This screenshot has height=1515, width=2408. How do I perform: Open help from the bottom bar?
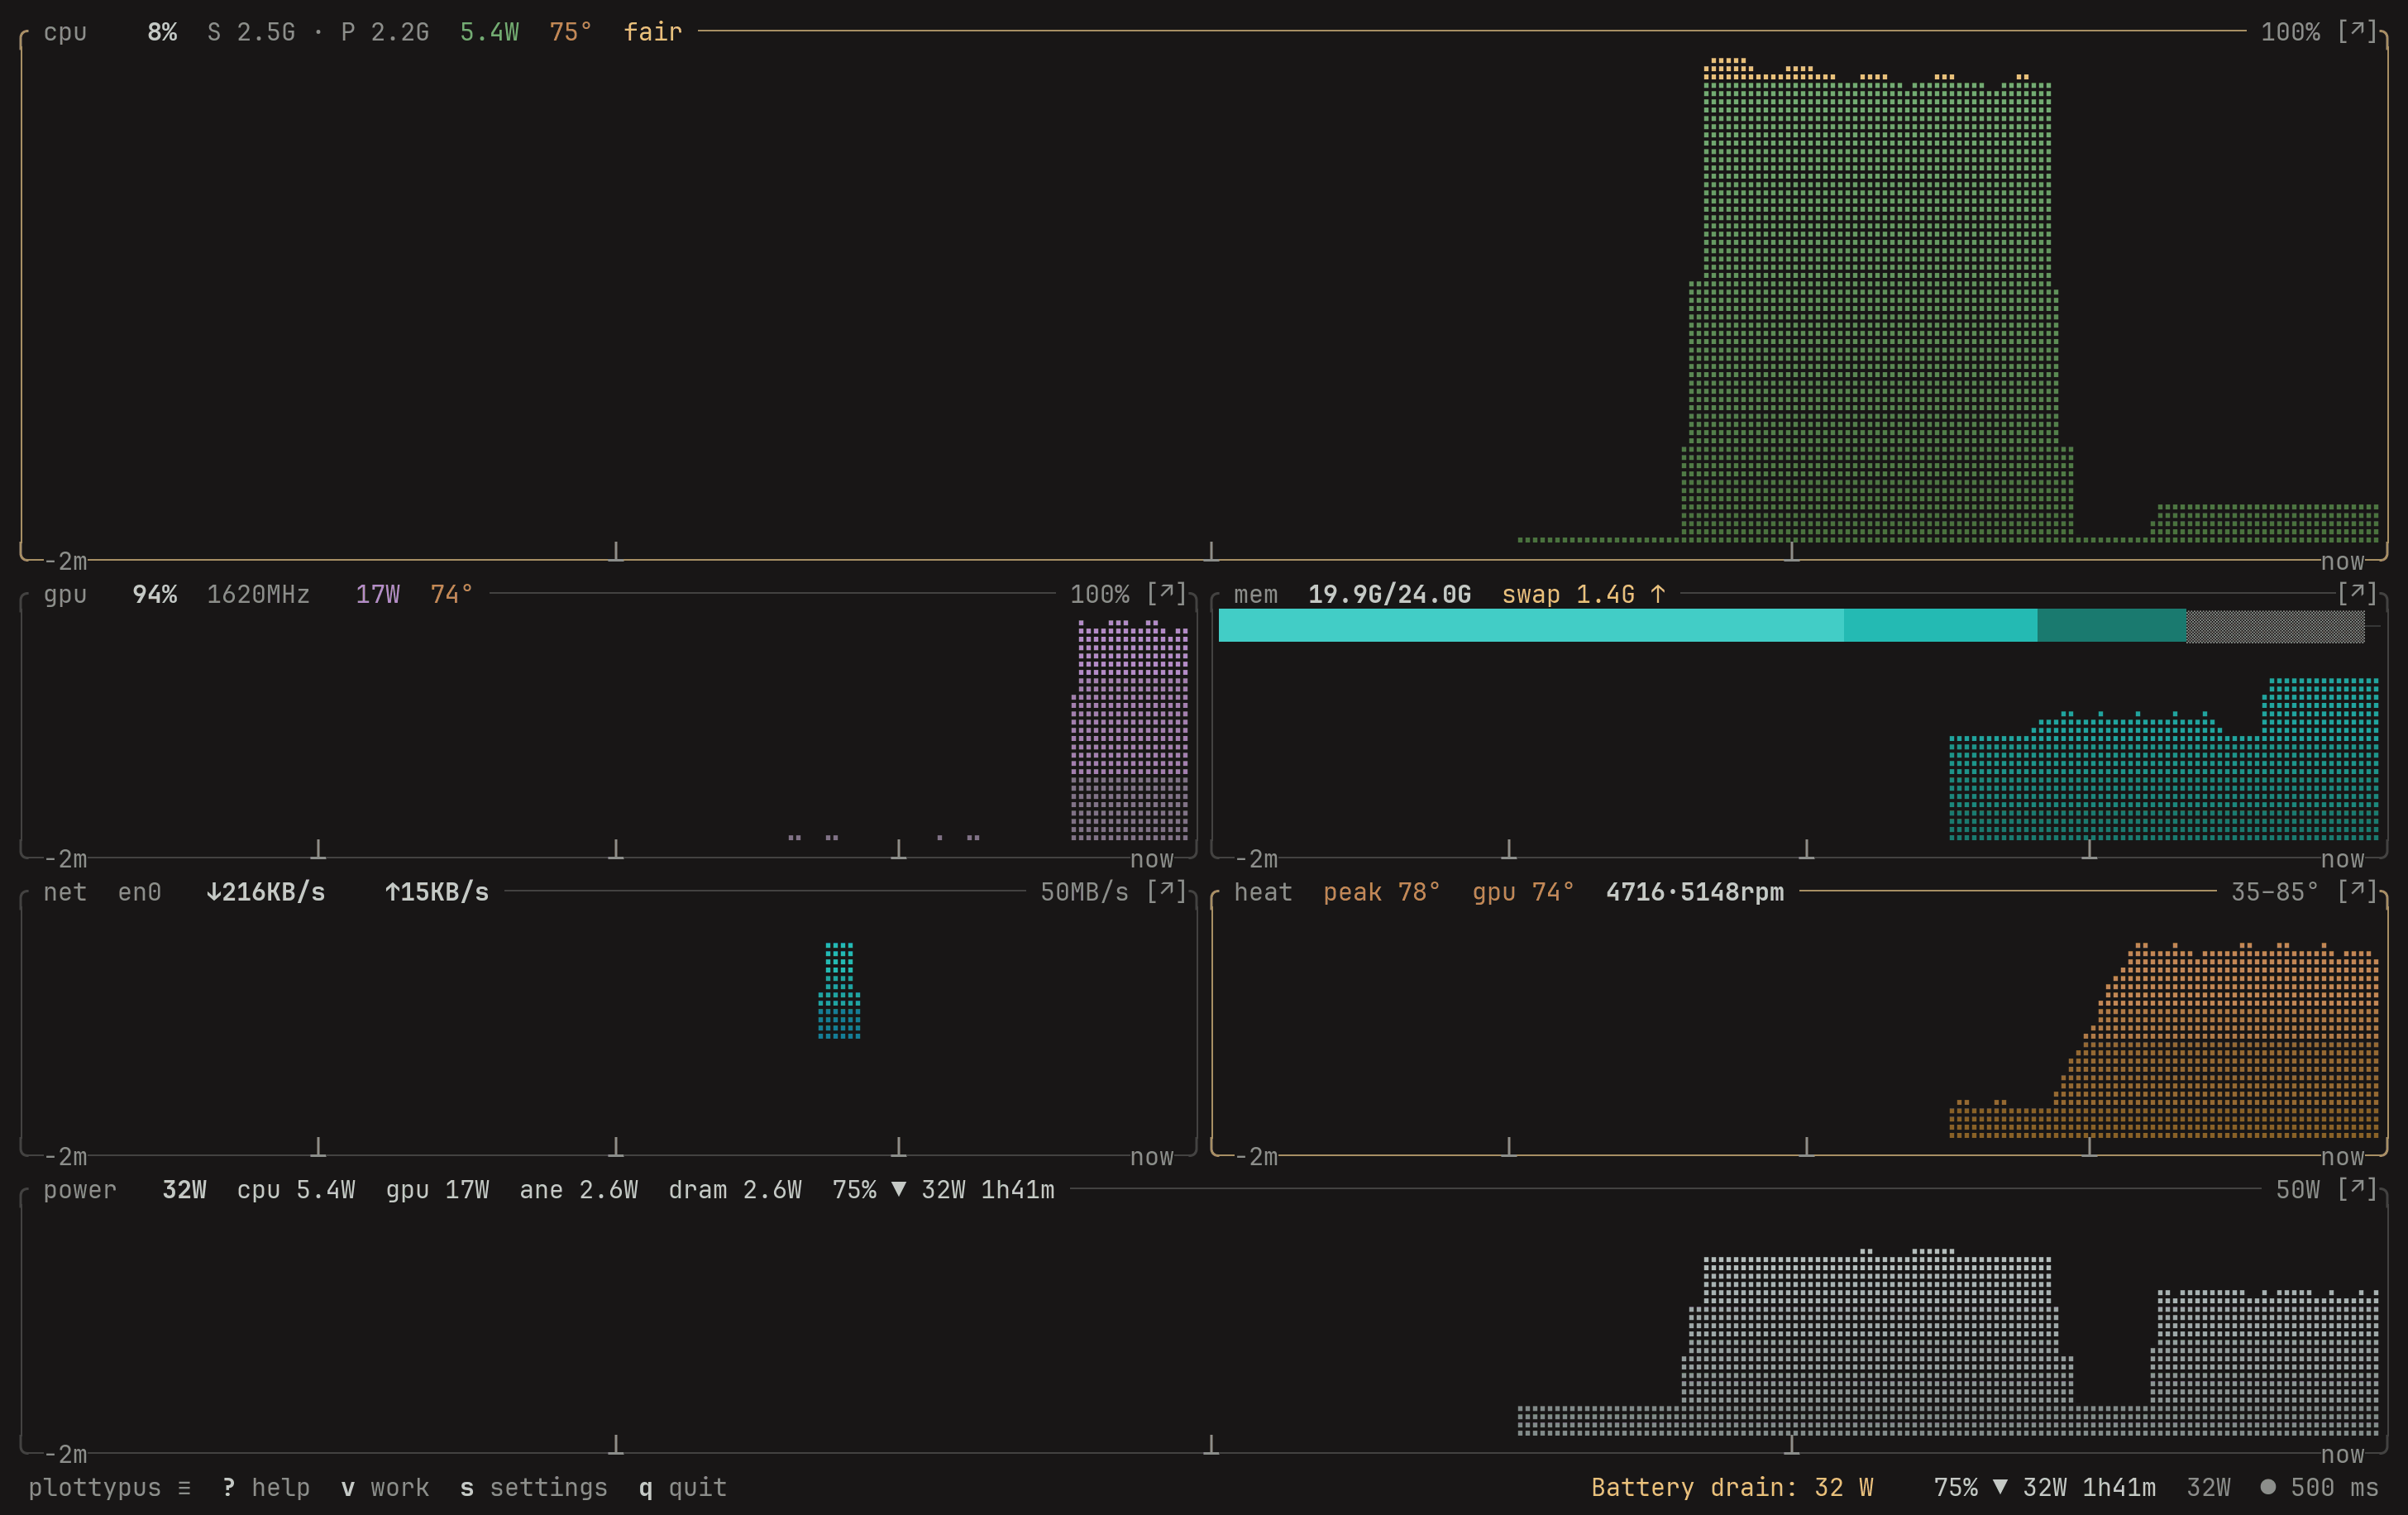[x=266, y=1487]
